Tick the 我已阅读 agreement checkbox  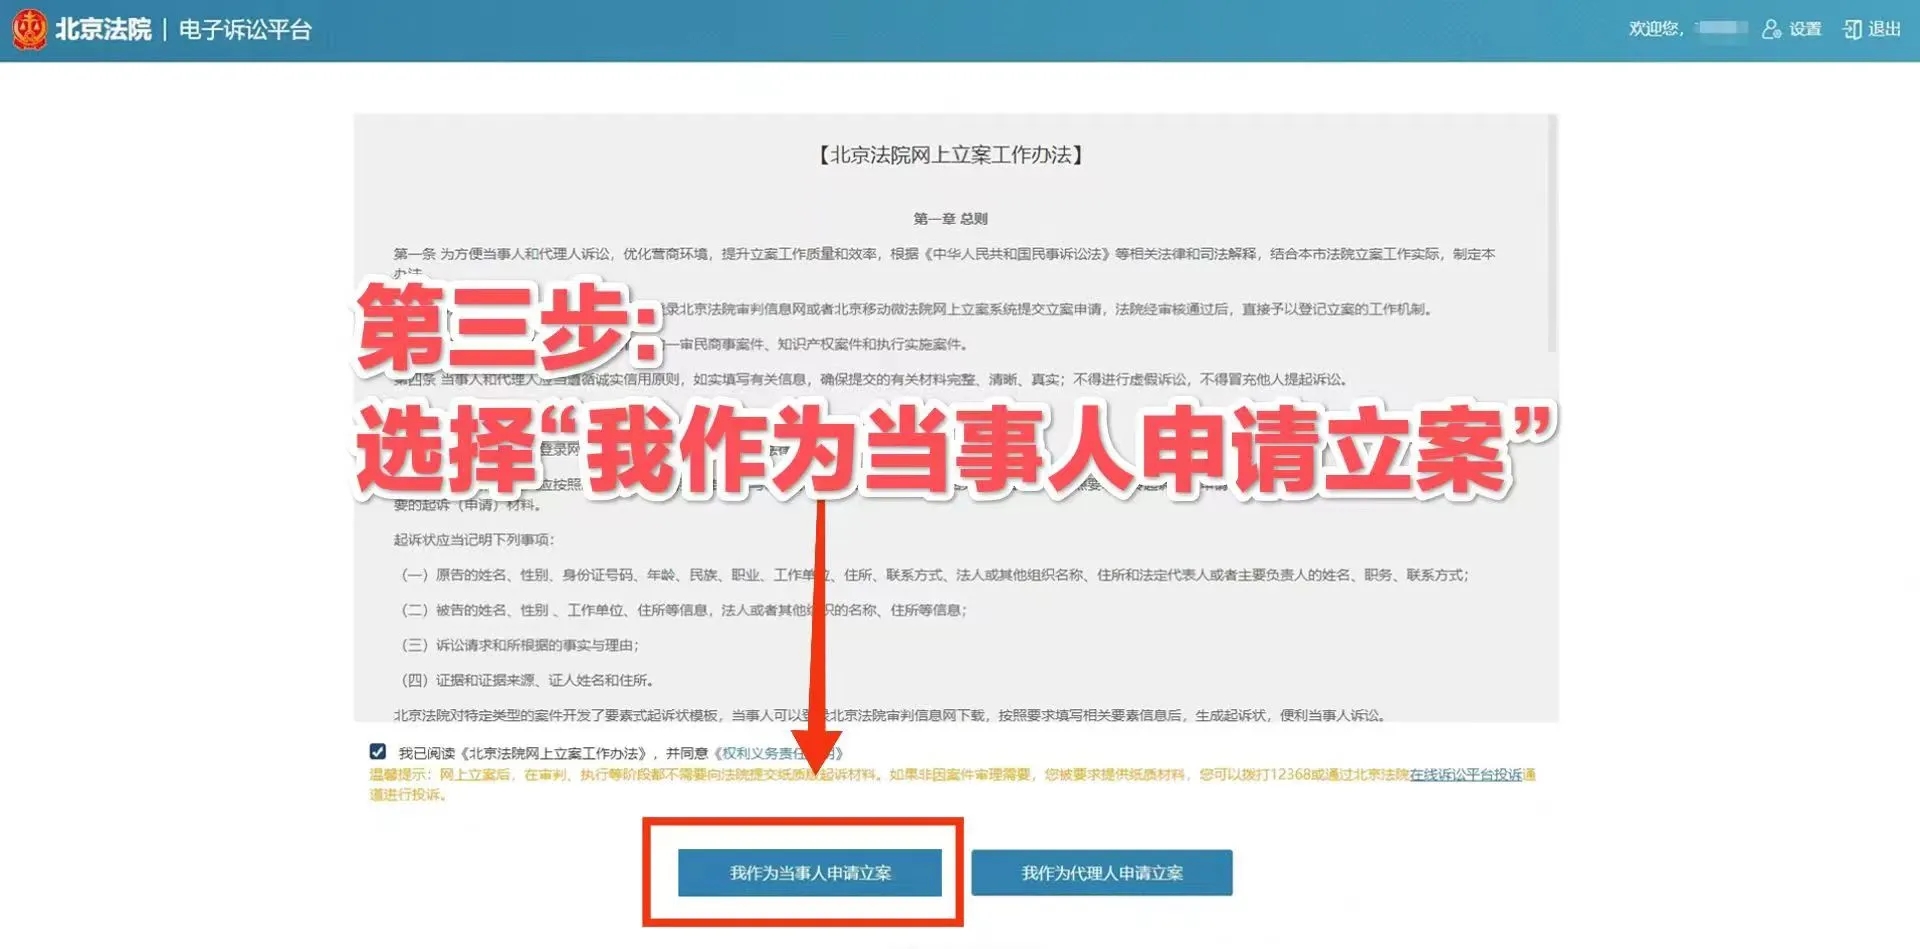click(378, 751)
